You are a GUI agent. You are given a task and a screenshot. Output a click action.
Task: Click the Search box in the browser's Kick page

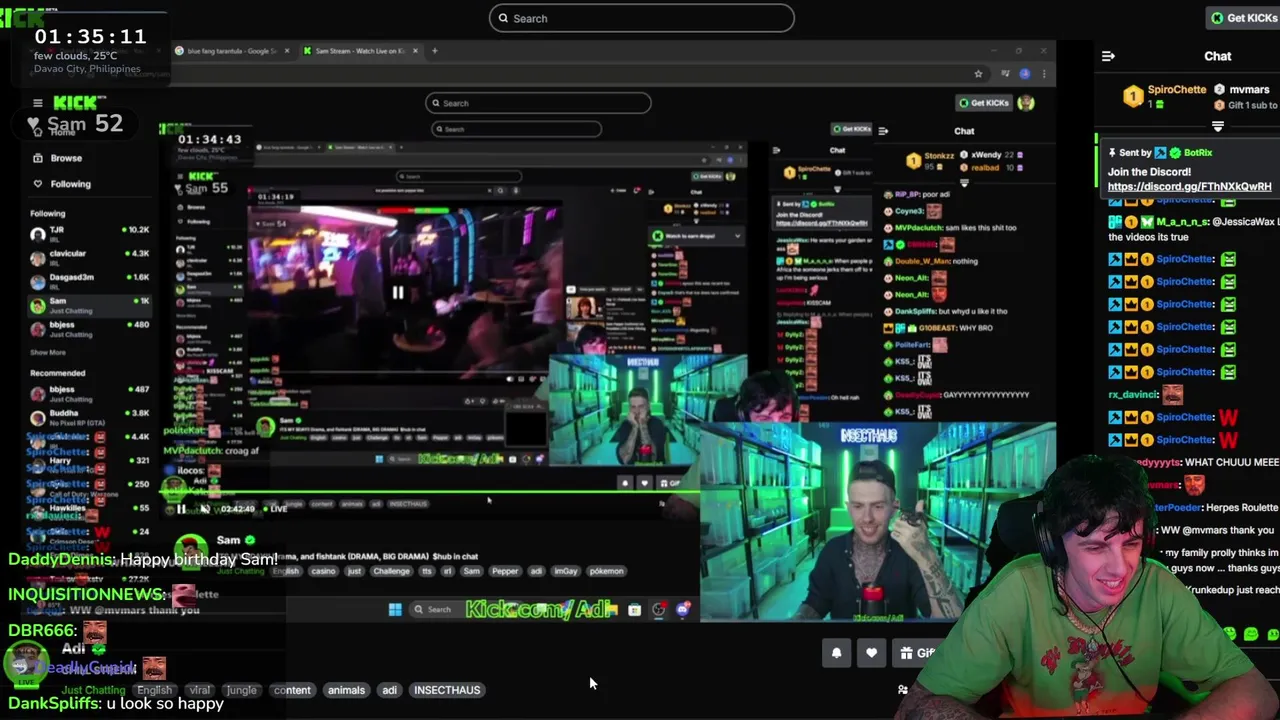click(x=538, y=103)
